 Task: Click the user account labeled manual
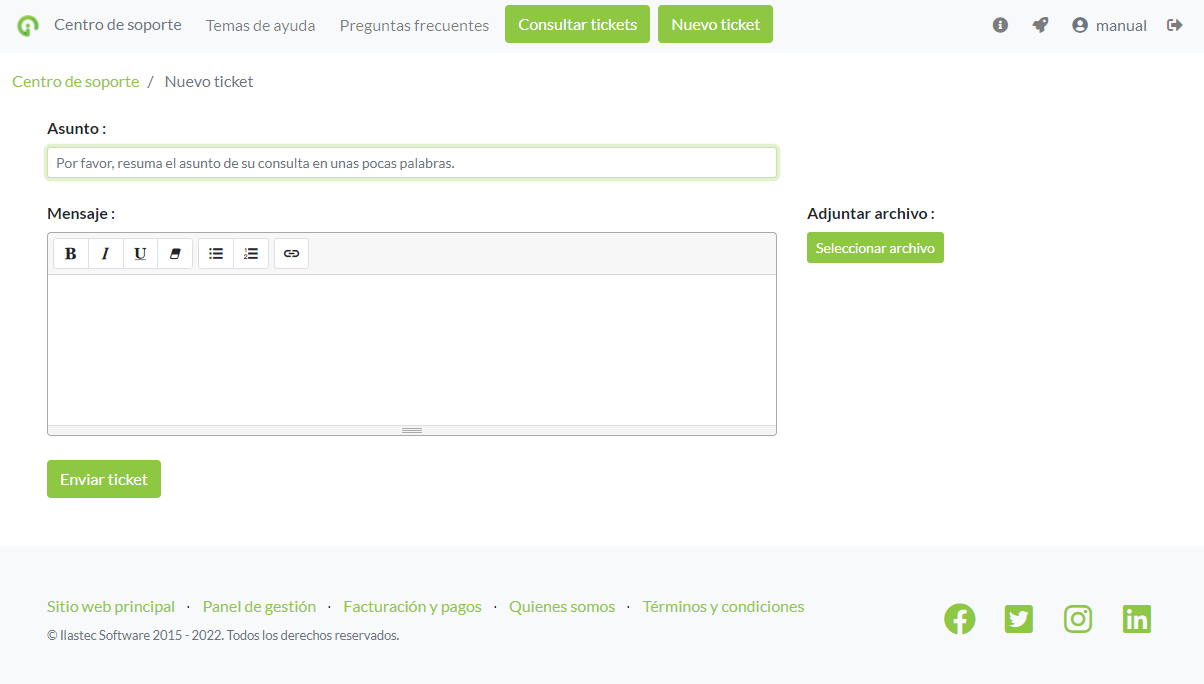pos(1110,25)
